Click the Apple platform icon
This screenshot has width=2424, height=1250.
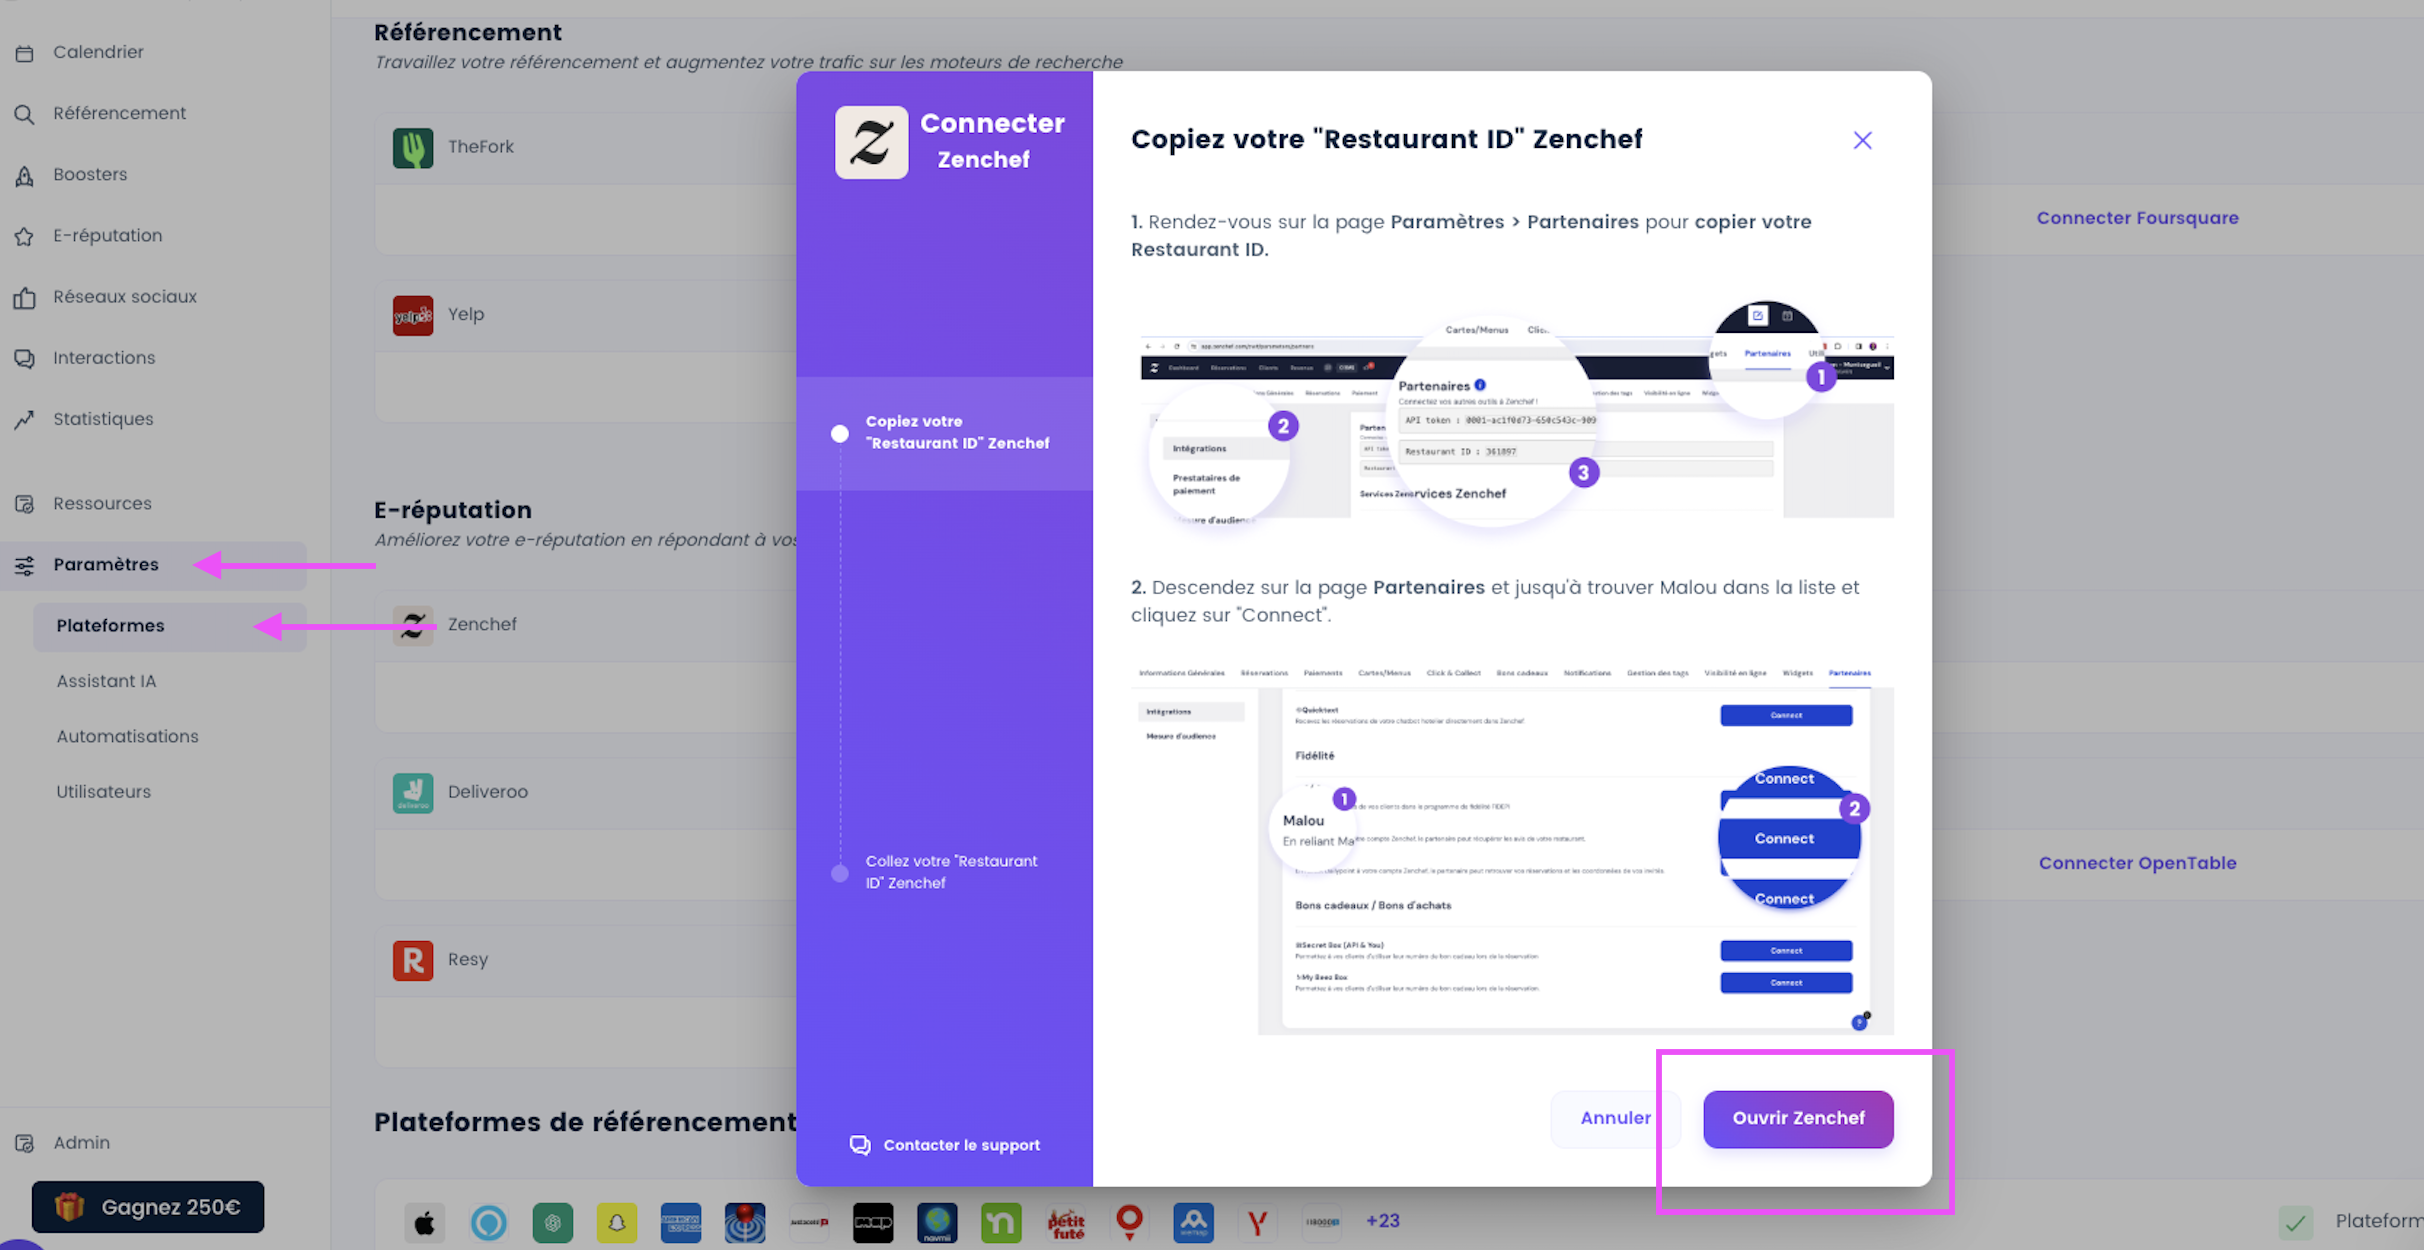[425, 1222]
